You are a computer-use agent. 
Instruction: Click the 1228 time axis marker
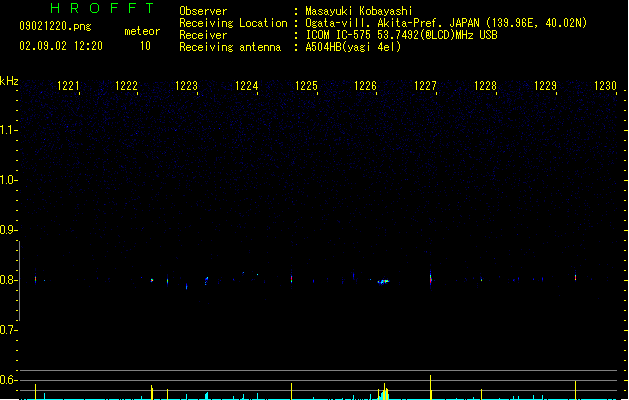click(485, 86)
